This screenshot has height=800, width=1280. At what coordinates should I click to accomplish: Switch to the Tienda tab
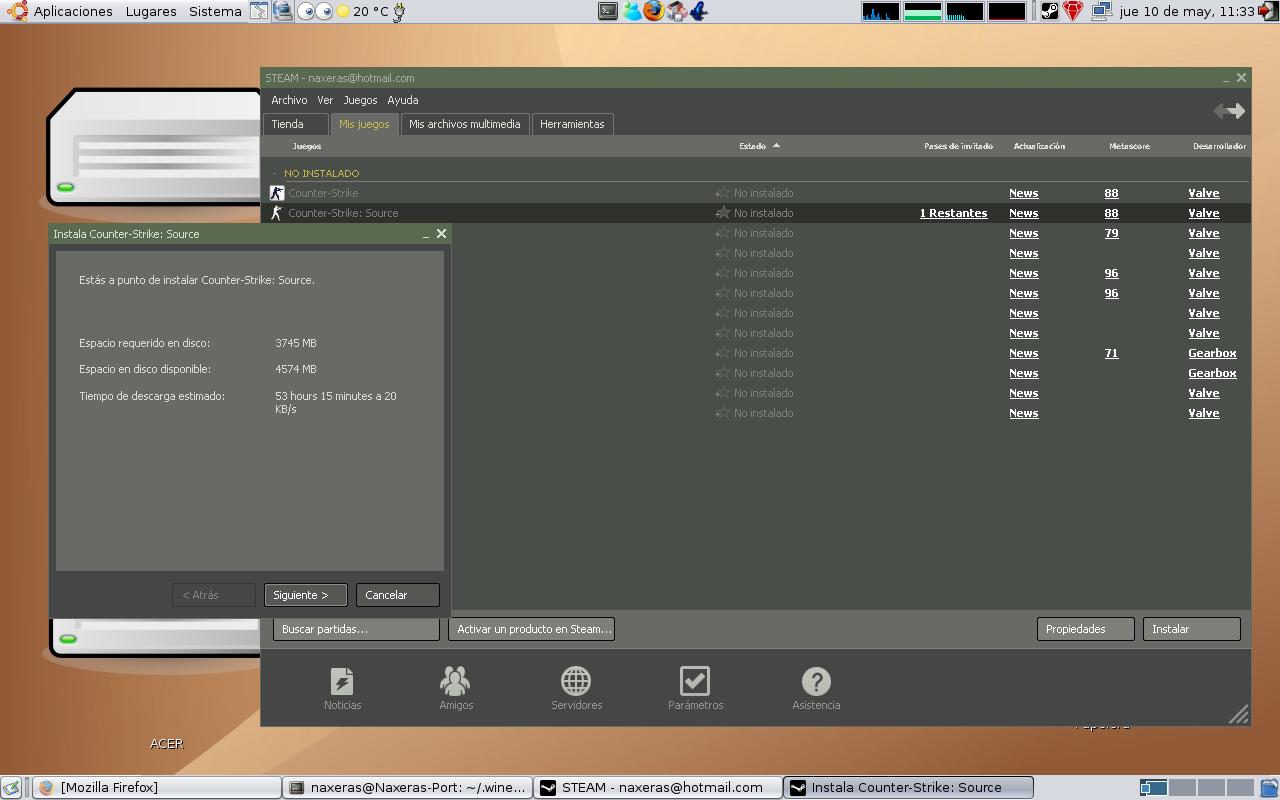(288, 124)
